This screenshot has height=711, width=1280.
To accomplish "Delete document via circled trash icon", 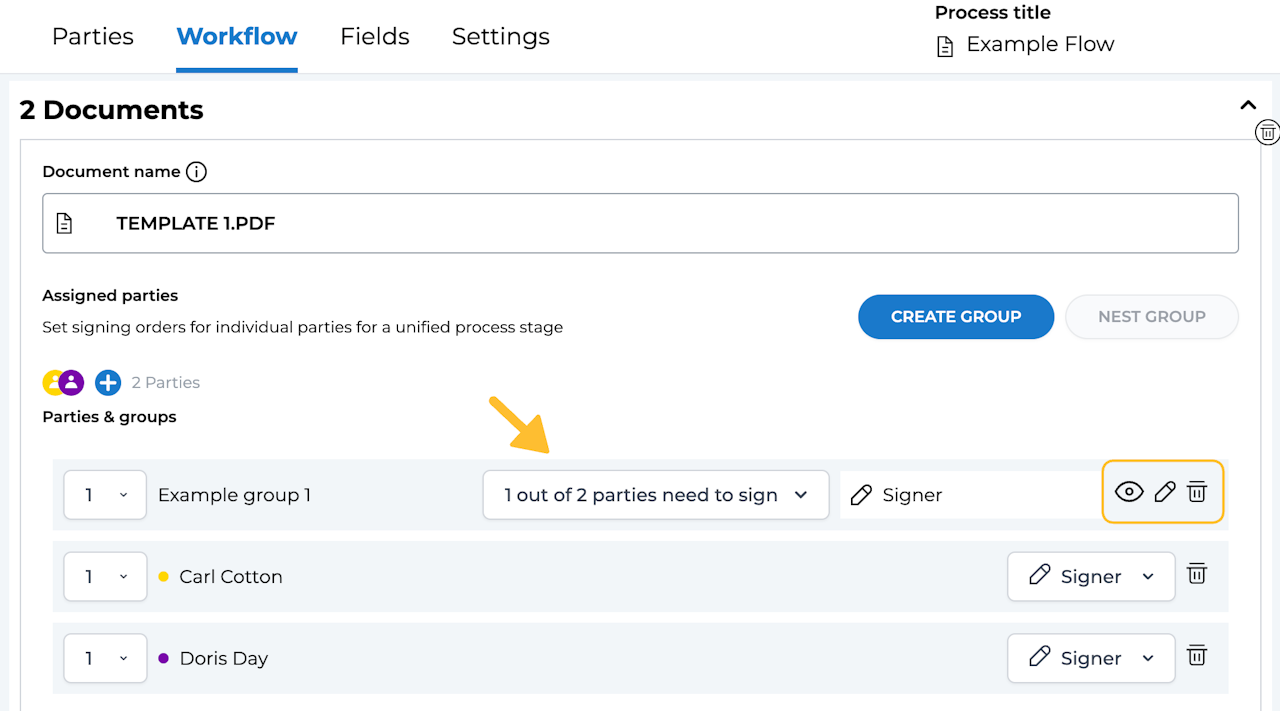I will click(x=1267, y=132).
